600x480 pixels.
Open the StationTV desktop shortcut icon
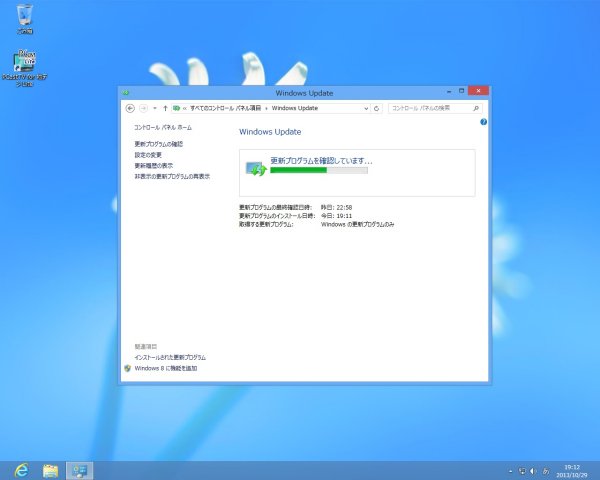tap(24, 67)
